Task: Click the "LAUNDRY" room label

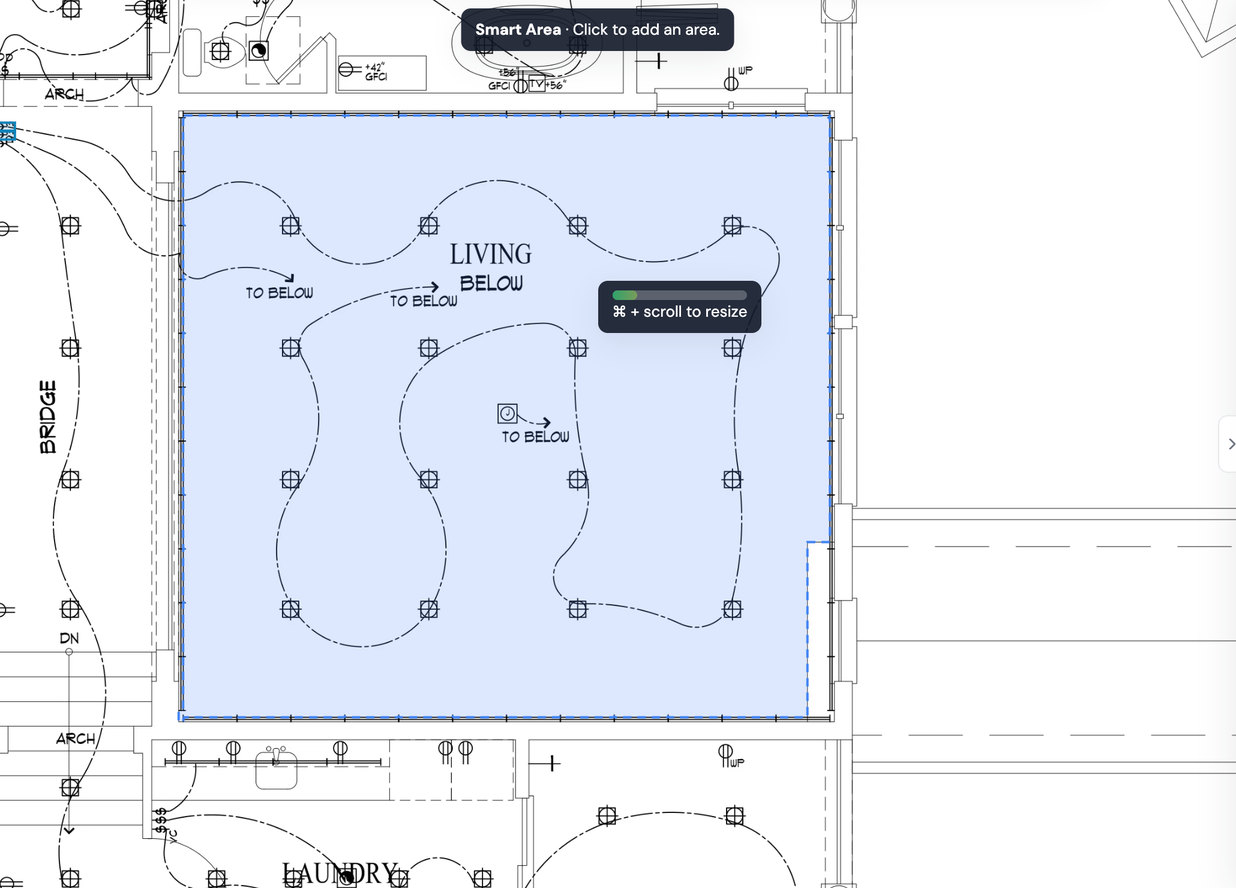Action: pos(340,873)
